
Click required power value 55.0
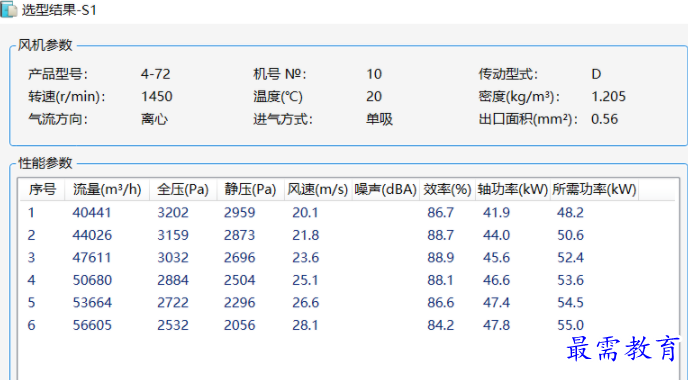point(570,325)
